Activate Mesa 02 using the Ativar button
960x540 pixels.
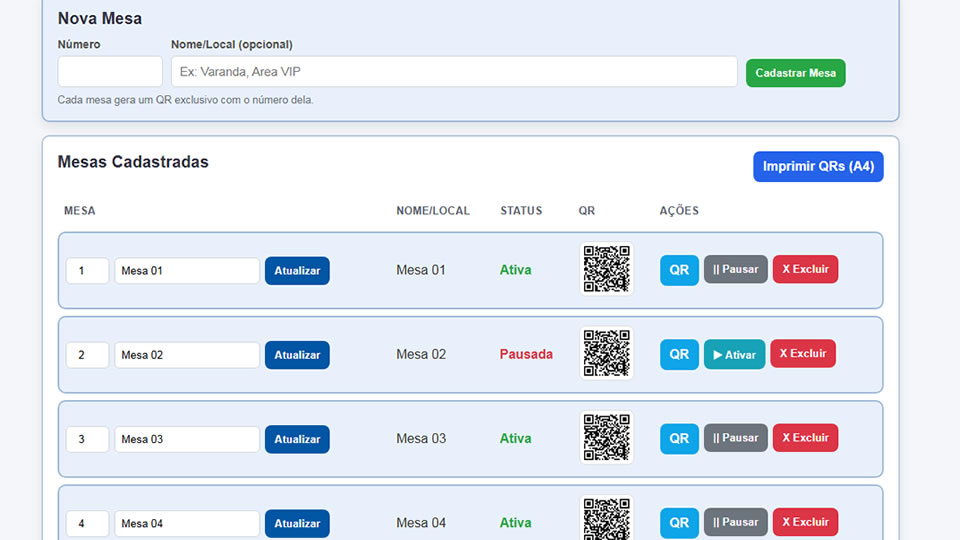tap(734, 354)
